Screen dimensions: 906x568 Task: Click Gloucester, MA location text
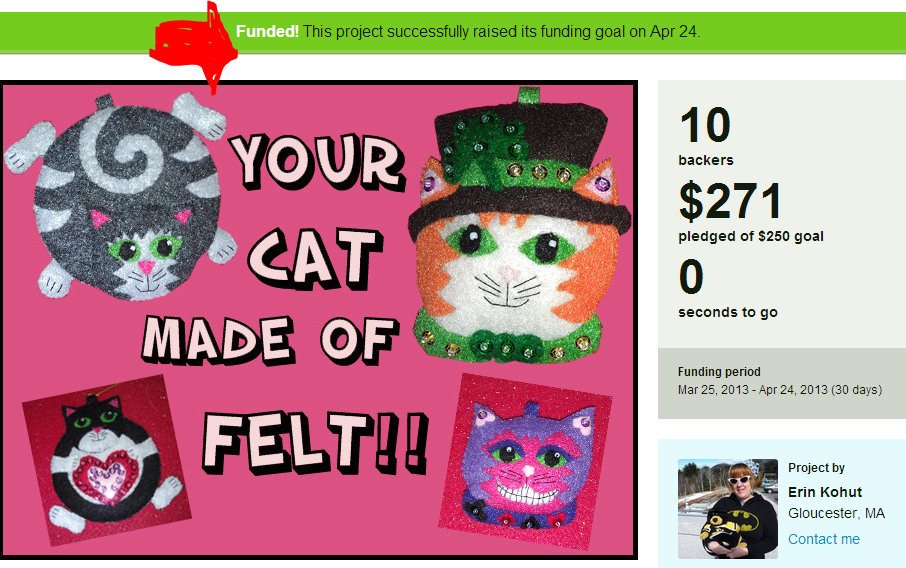point(836,513)
